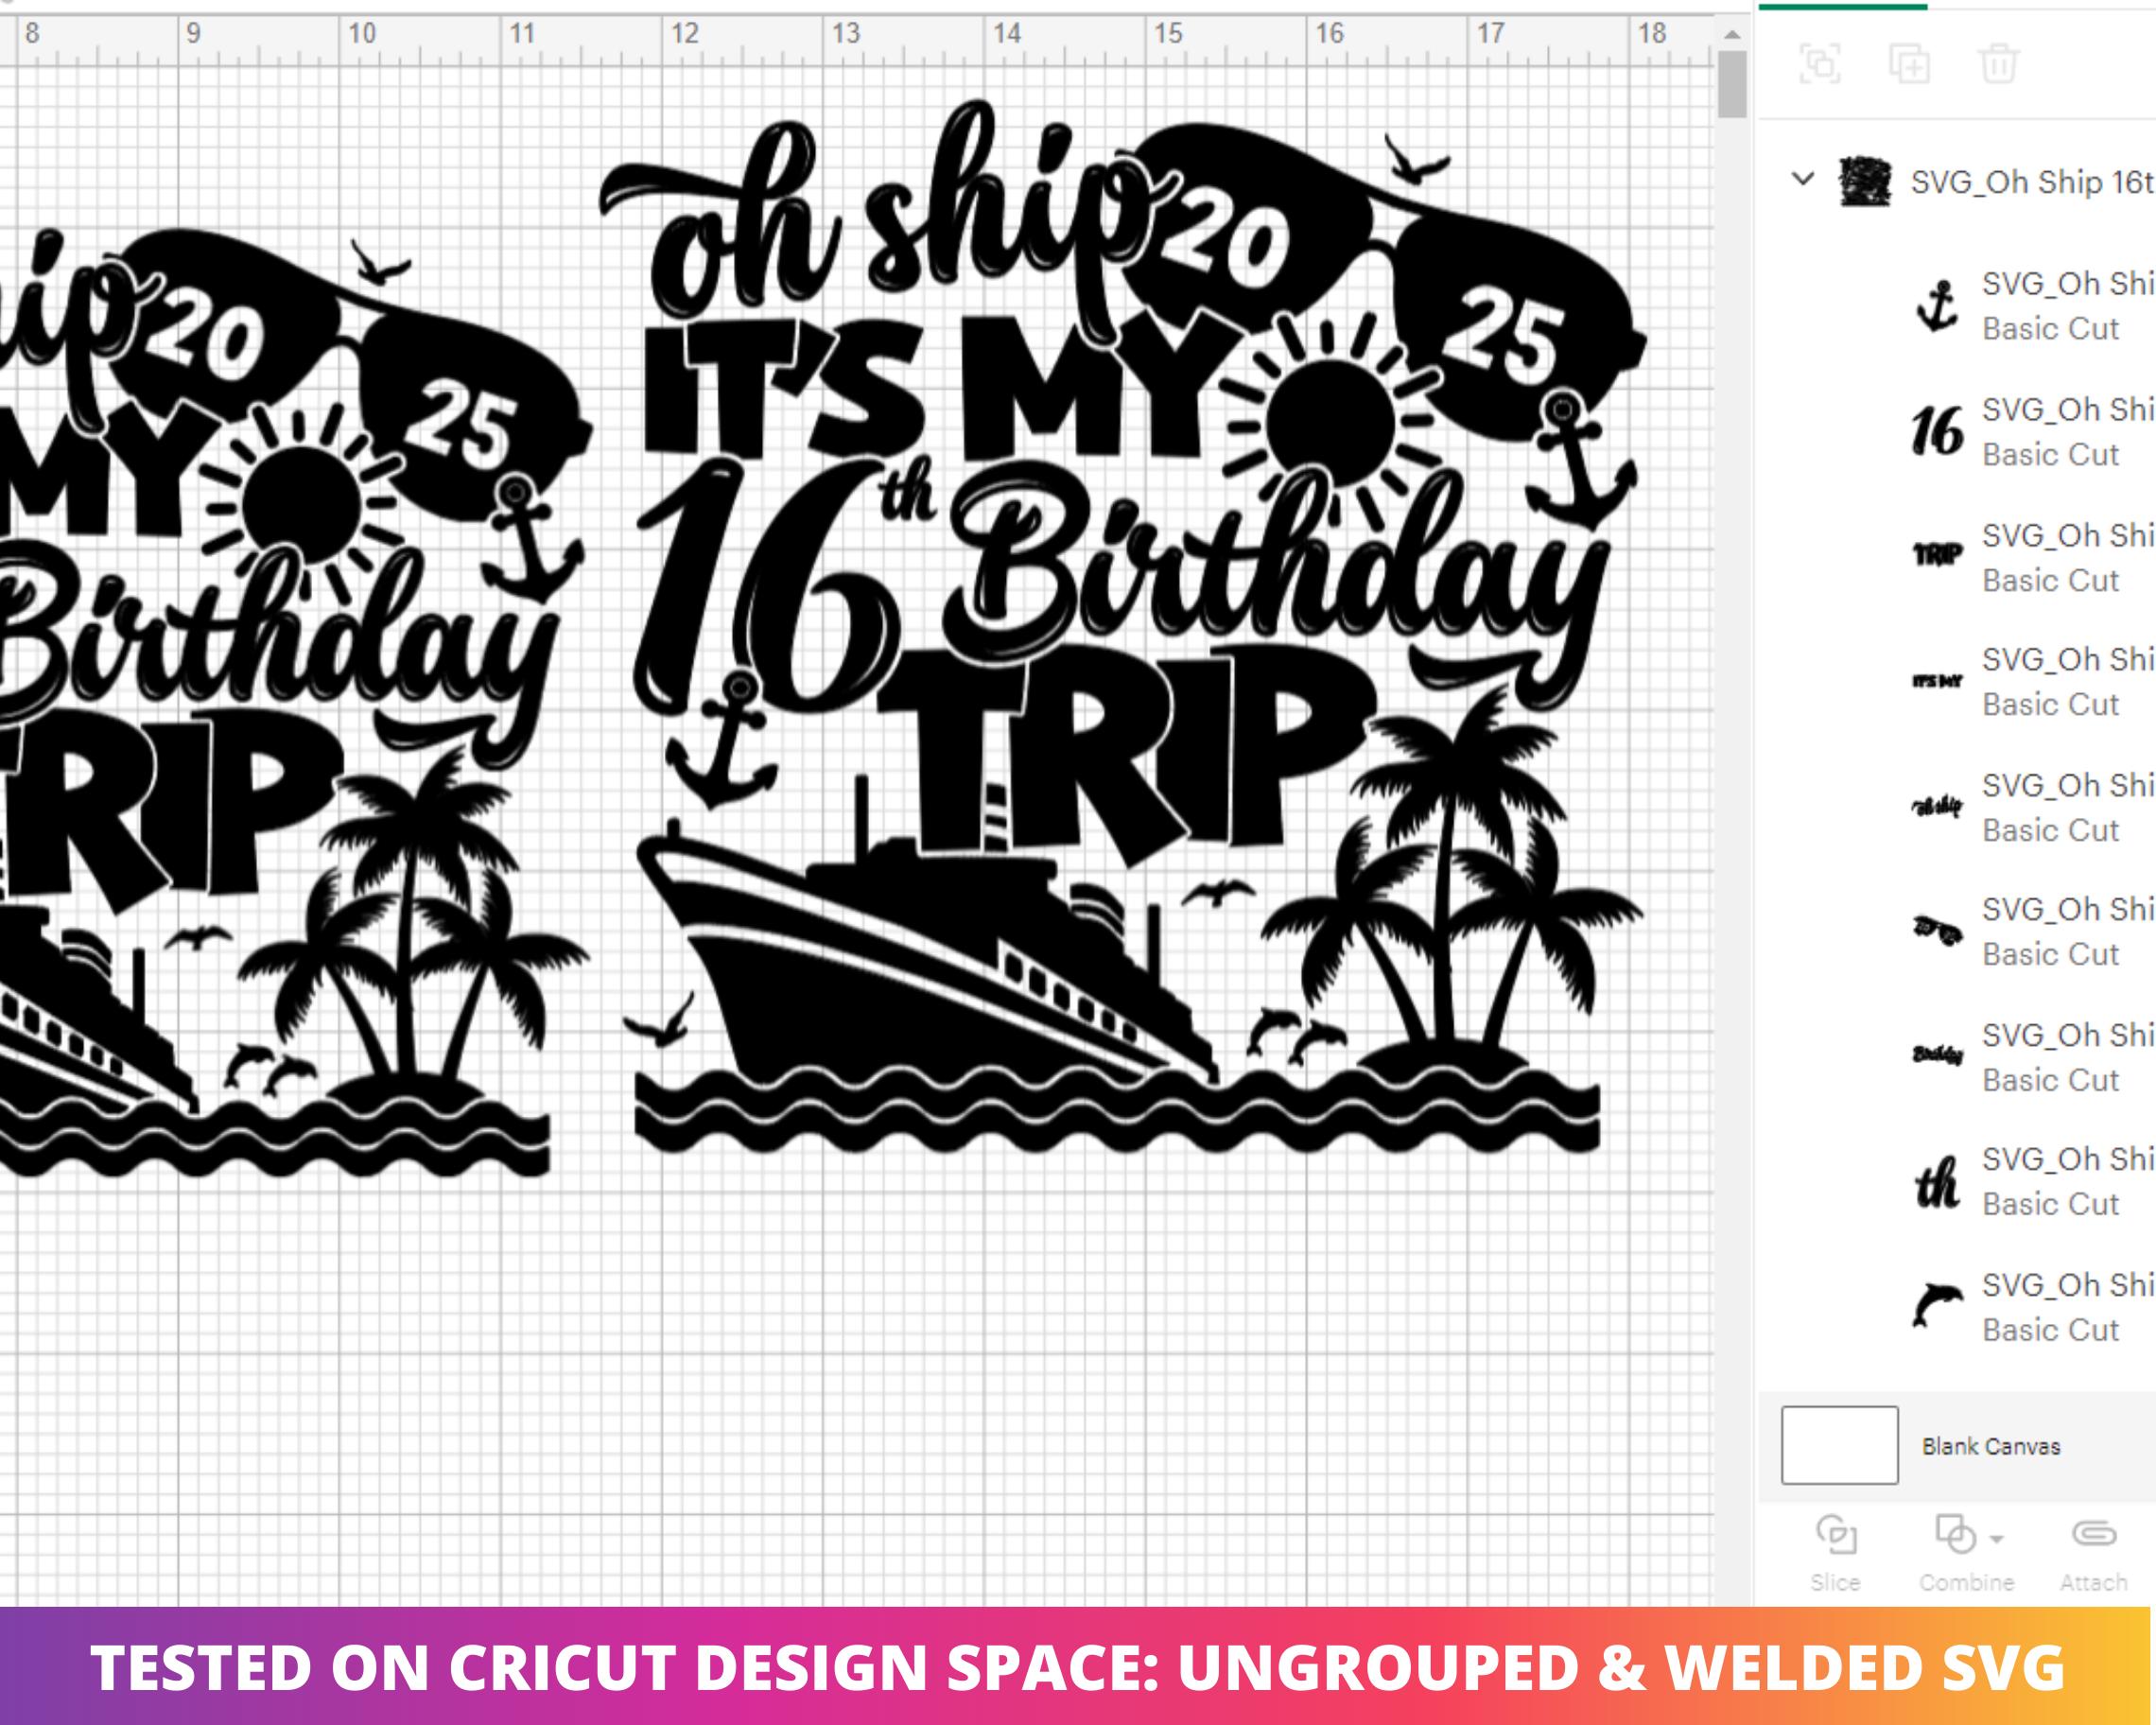Select the sunglasses Basic Cut layer

(2030, 932)
